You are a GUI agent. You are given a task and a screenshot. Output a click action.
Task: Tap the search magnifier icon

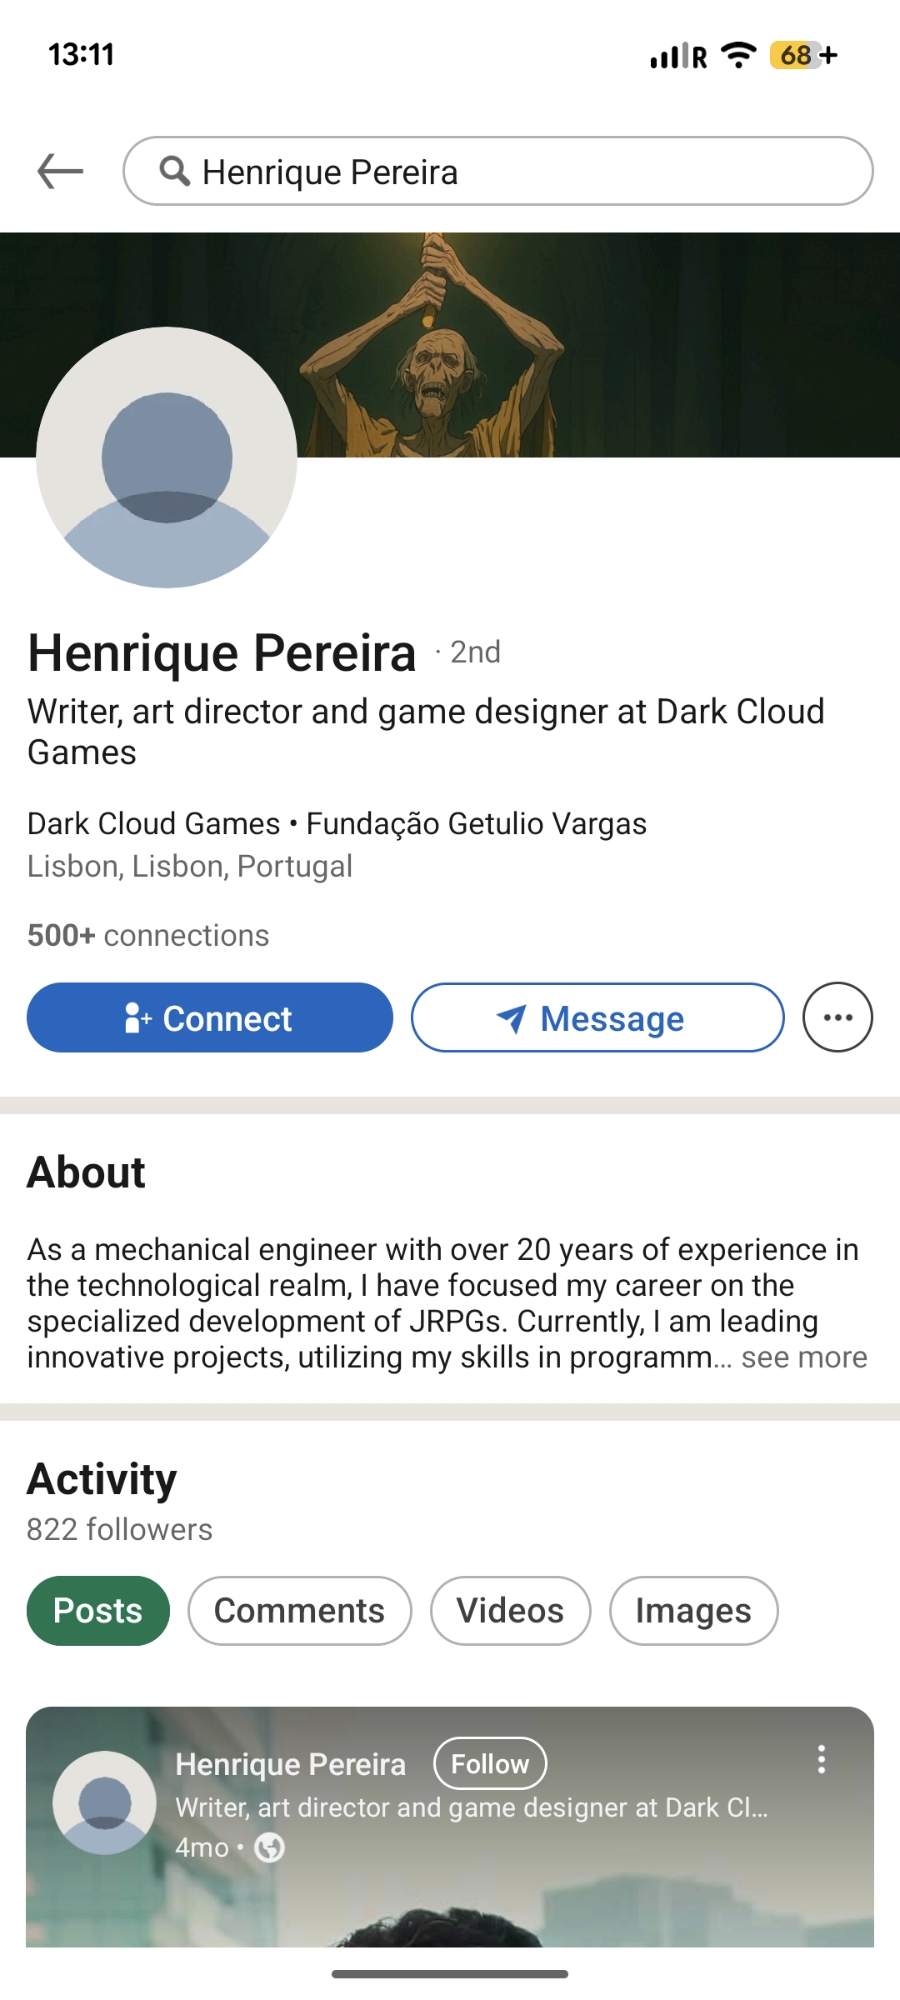[x=175, y=171]
